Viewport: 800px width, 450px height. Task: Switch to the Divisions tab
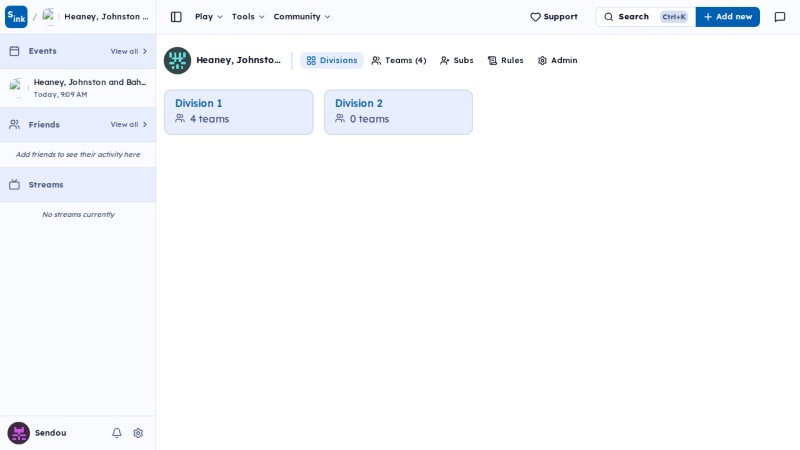click(x=332, y=60)
